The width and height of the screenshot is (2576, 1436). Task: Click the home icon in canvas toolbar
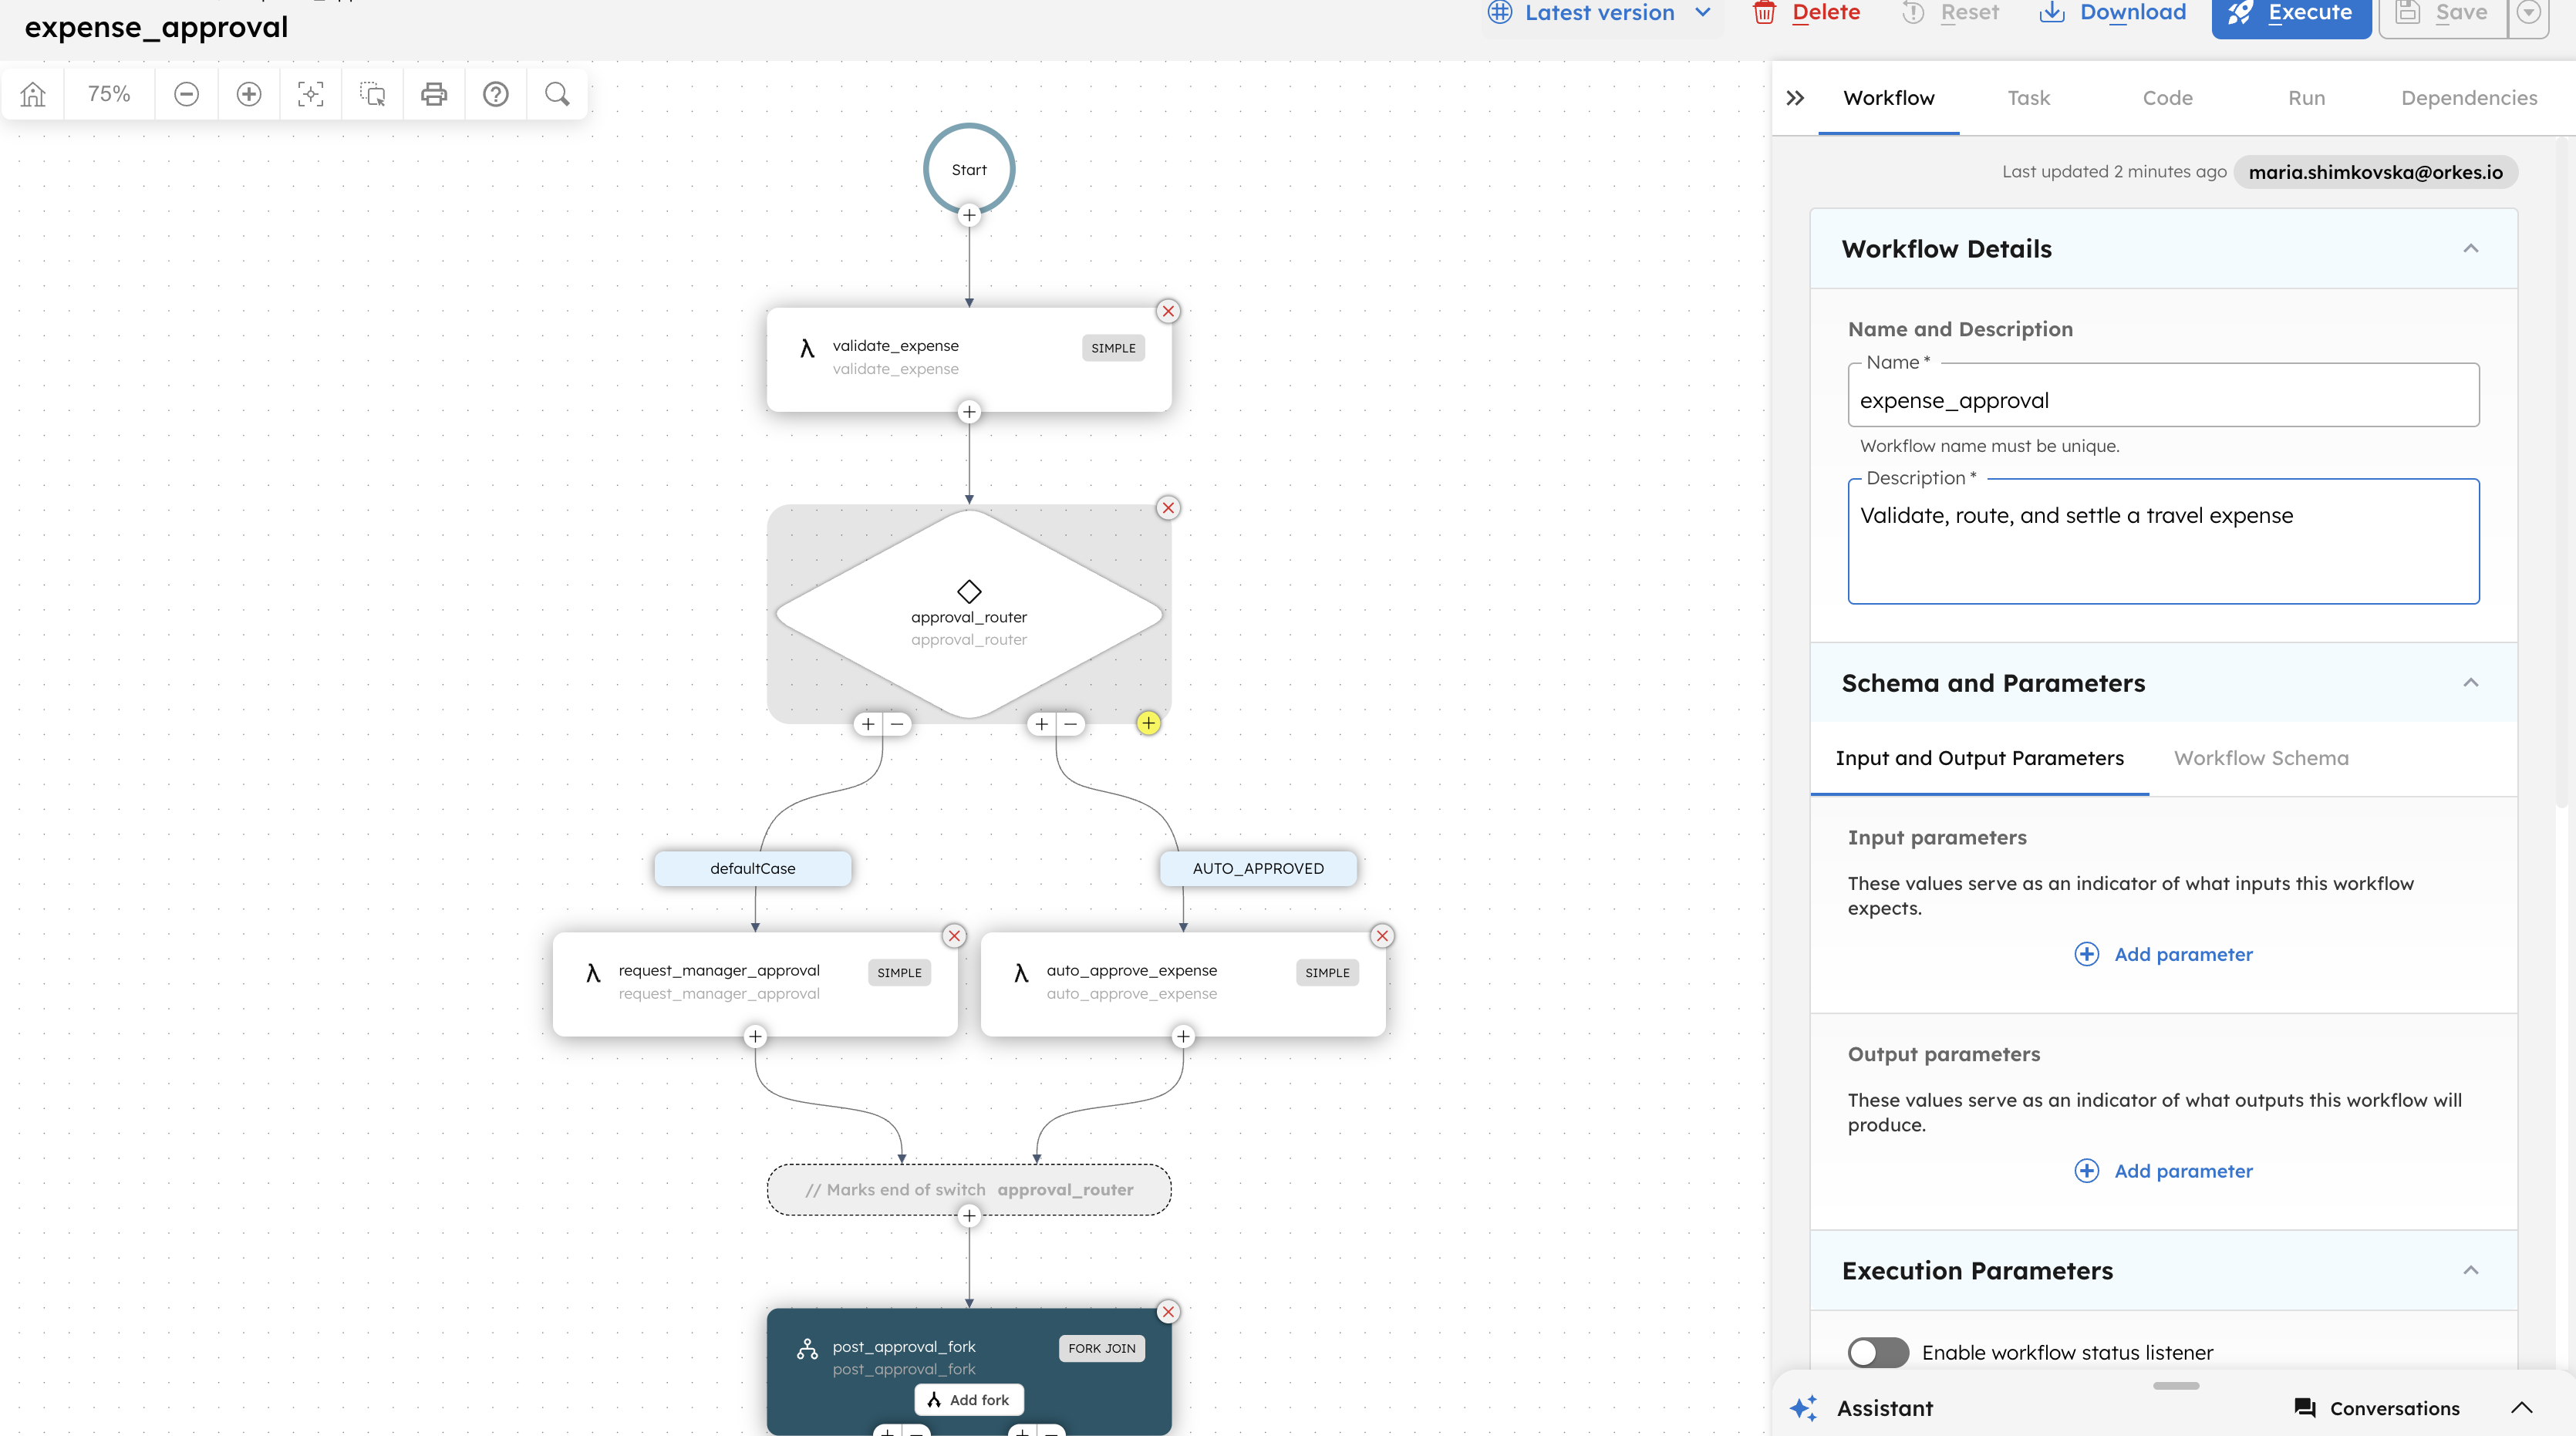[x=33, y=94]
